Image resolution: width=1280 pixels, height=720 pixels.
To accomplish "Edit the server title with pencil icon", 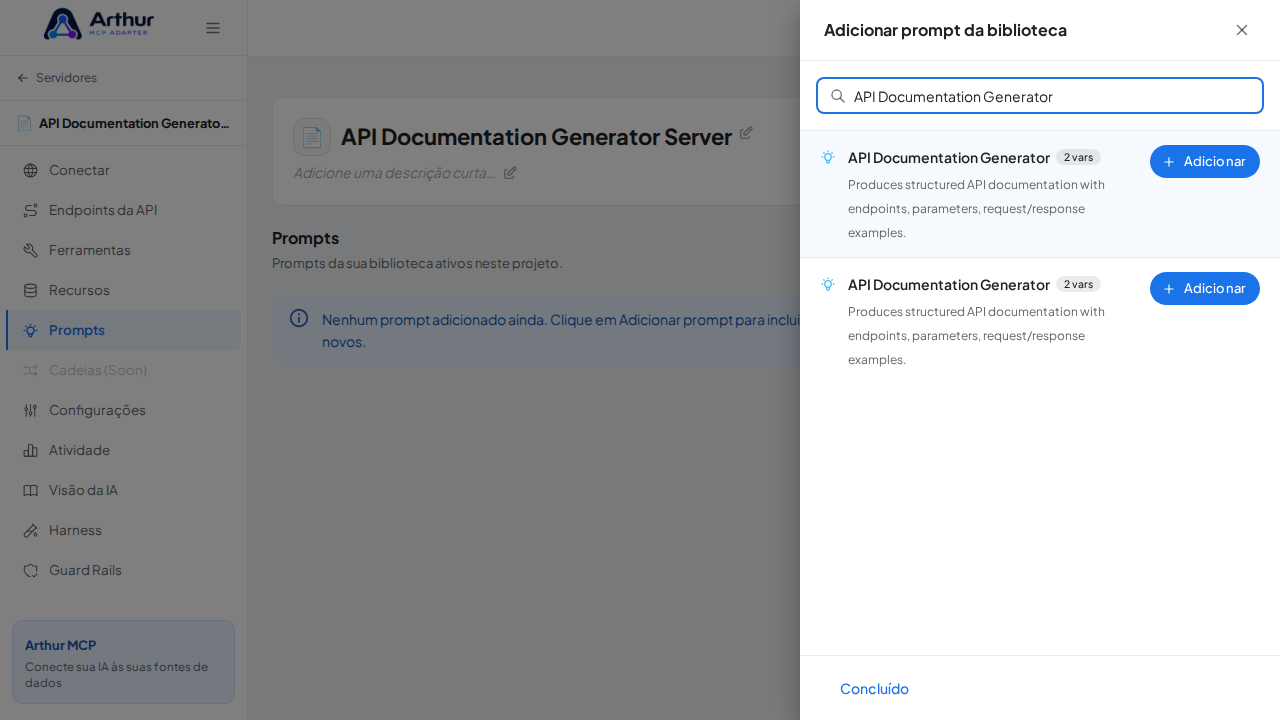I will [746, 132].
